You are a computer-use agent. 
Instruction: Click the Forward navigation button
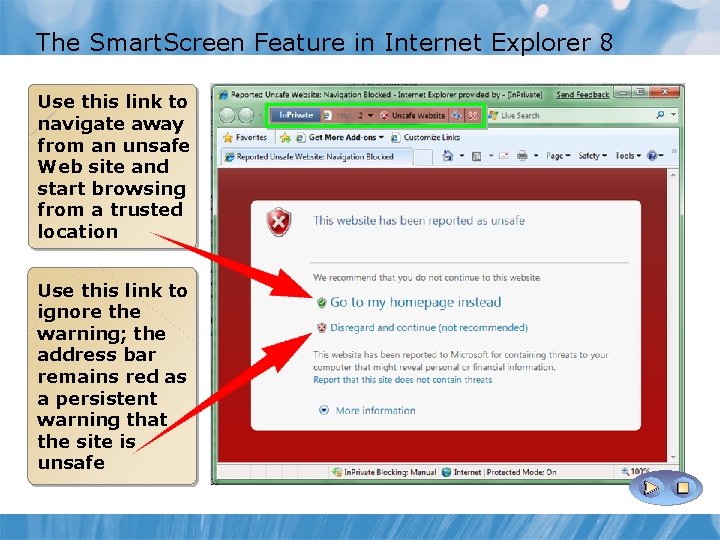tap(247, 115)
